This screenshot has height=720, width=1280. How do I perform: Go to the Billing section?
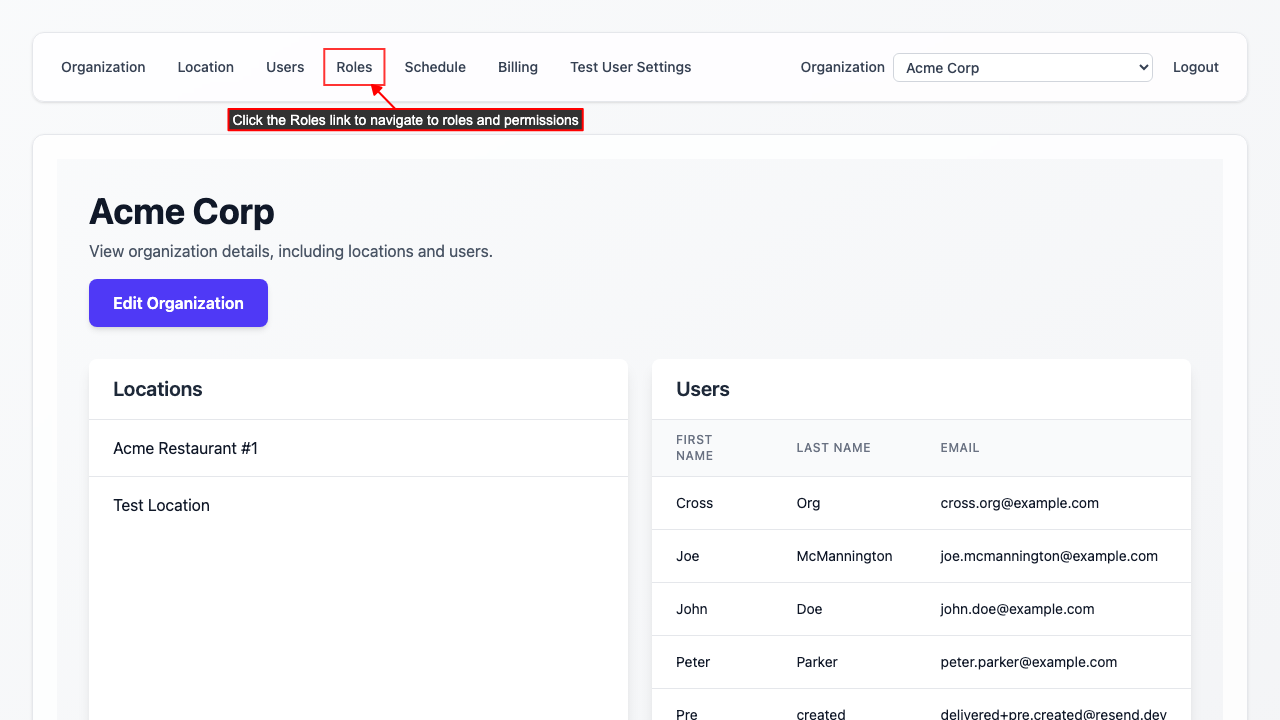click(517, 67)
